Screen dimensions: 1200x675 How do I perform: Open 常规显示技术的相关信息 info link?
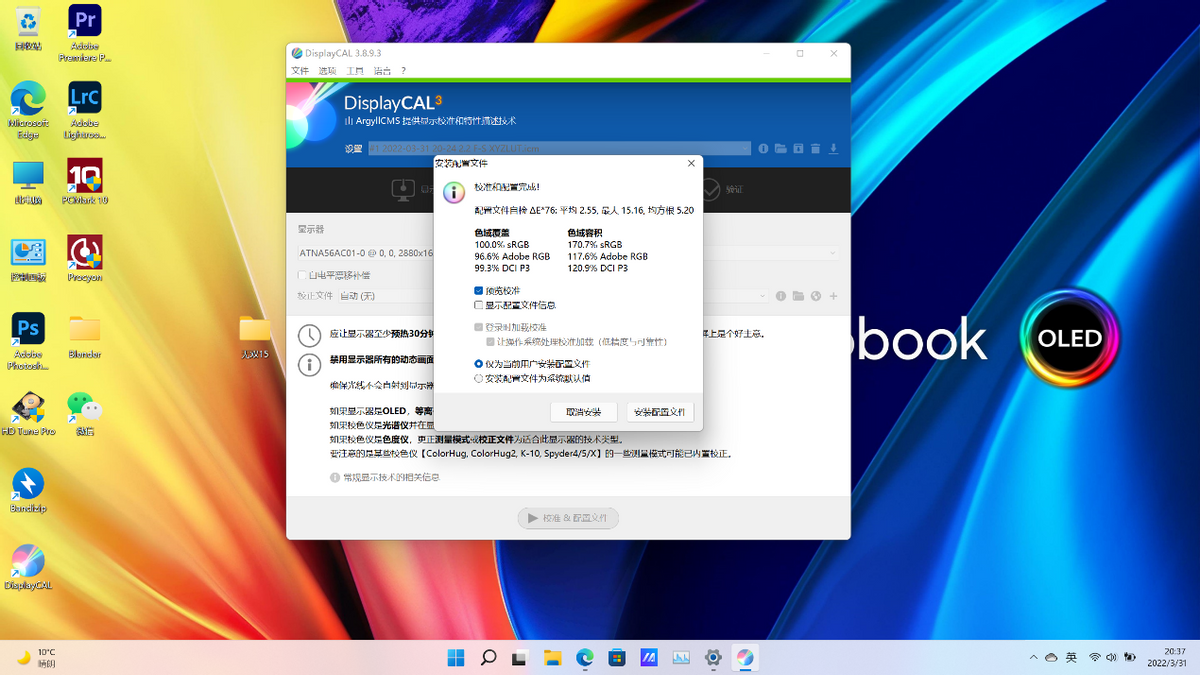(385, 477)
